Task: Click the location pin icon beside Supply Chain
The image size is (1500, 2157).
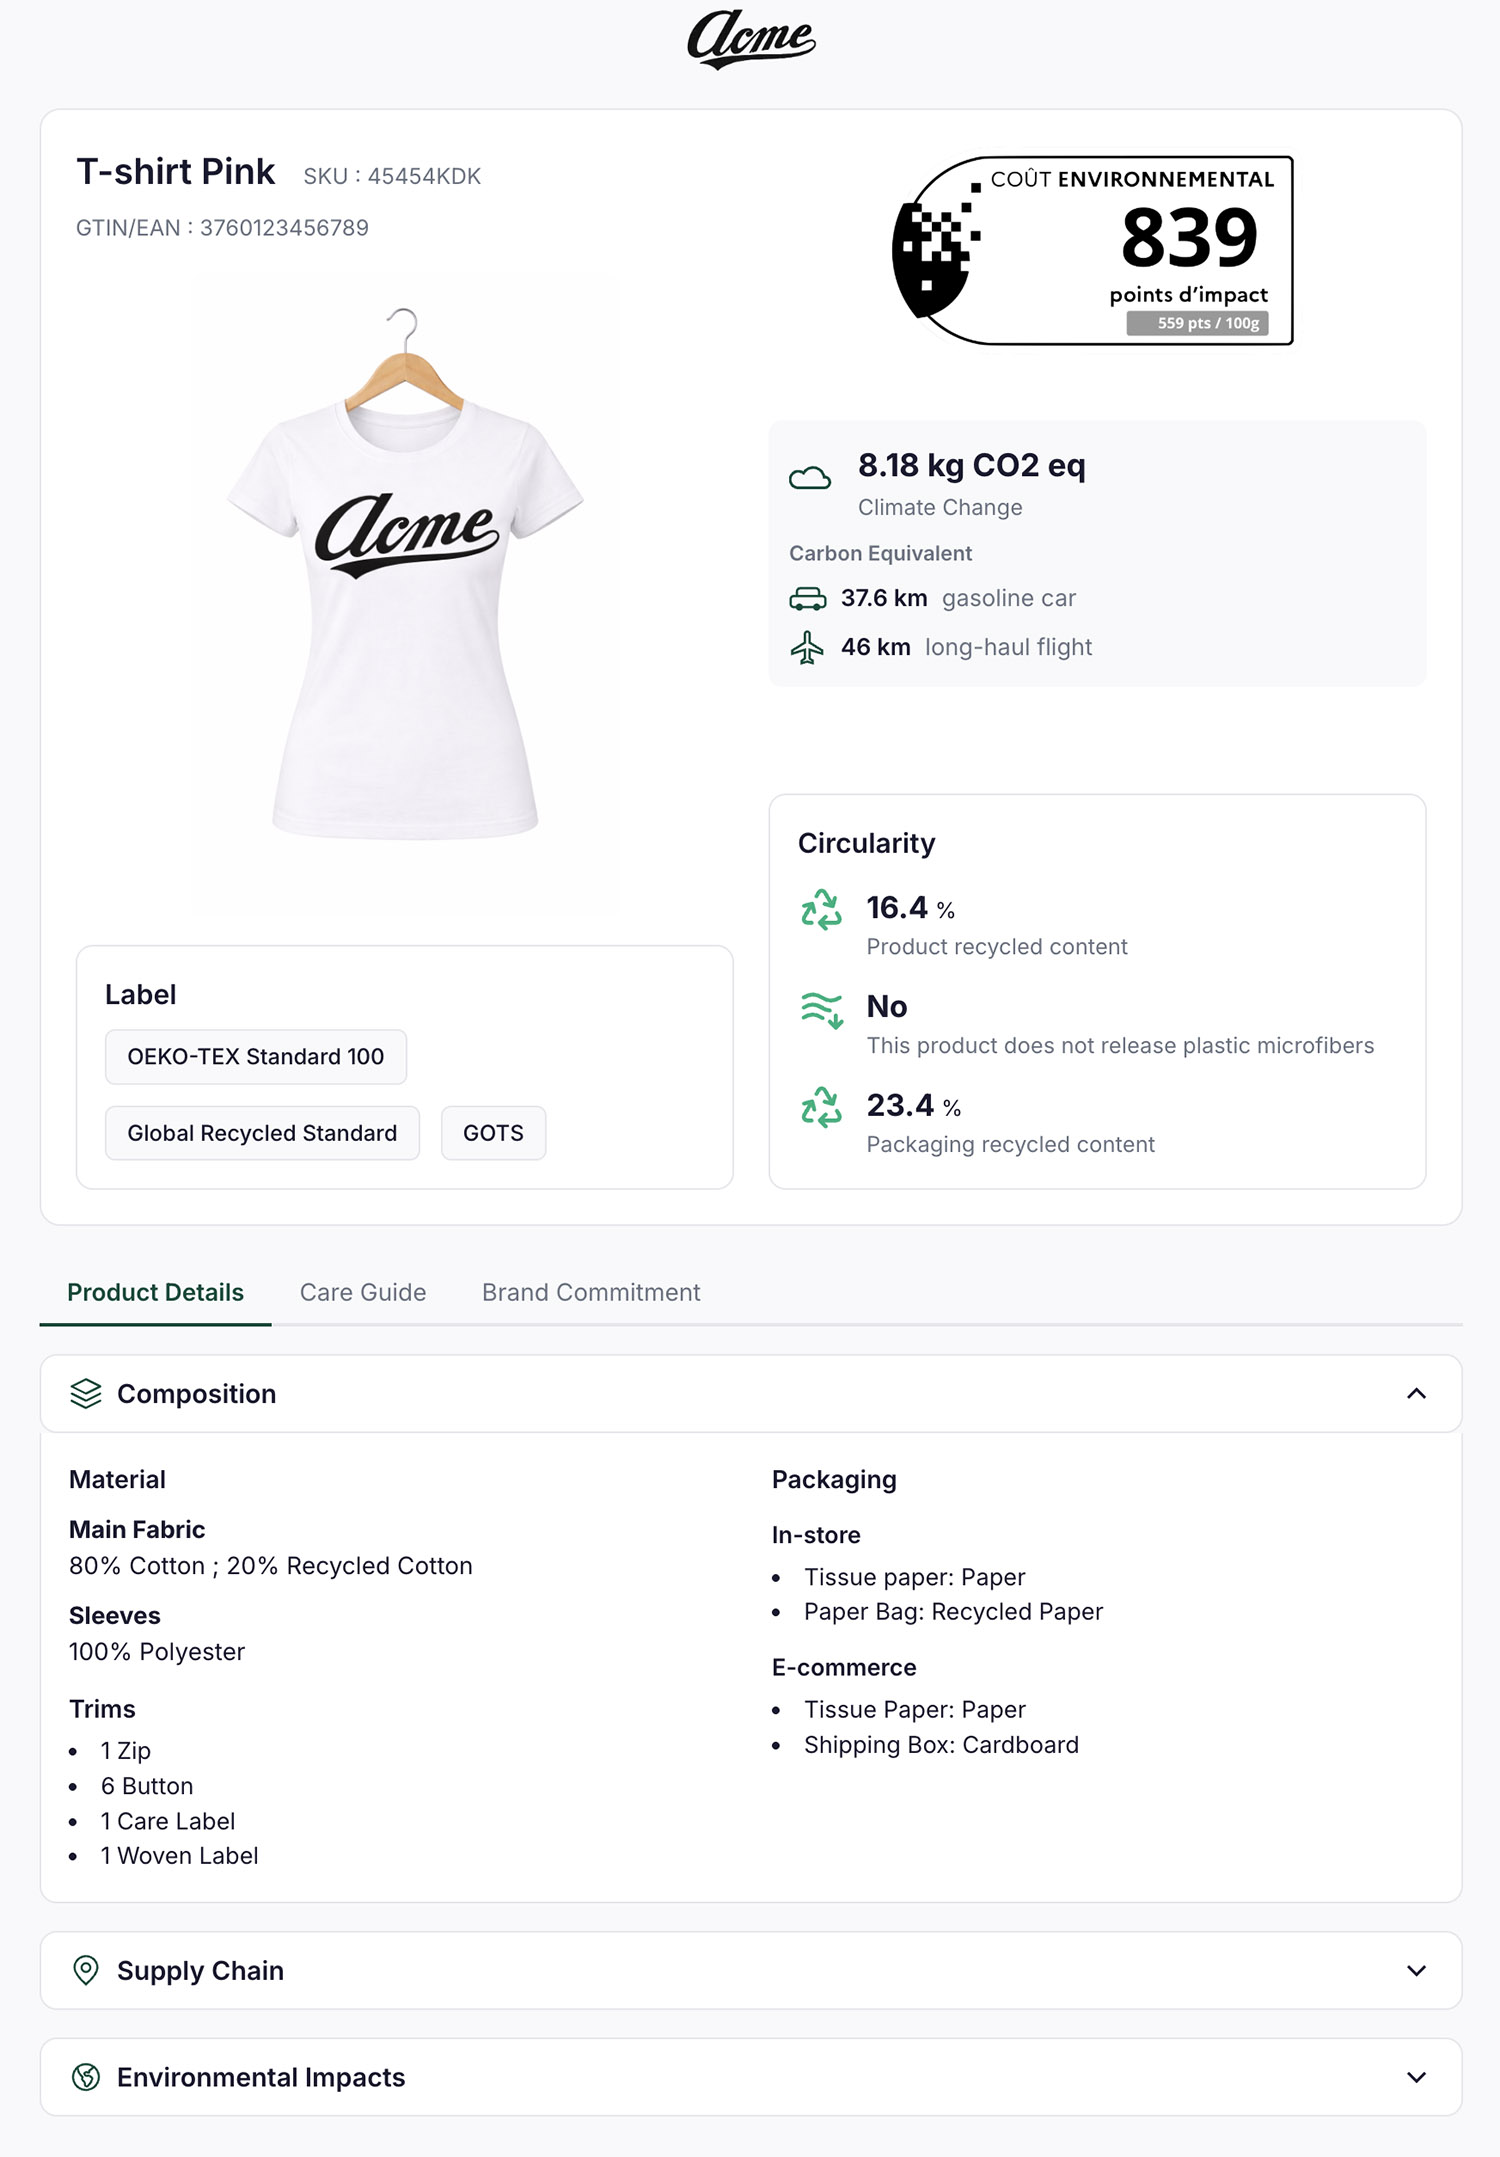Action: pos(87,1971)
